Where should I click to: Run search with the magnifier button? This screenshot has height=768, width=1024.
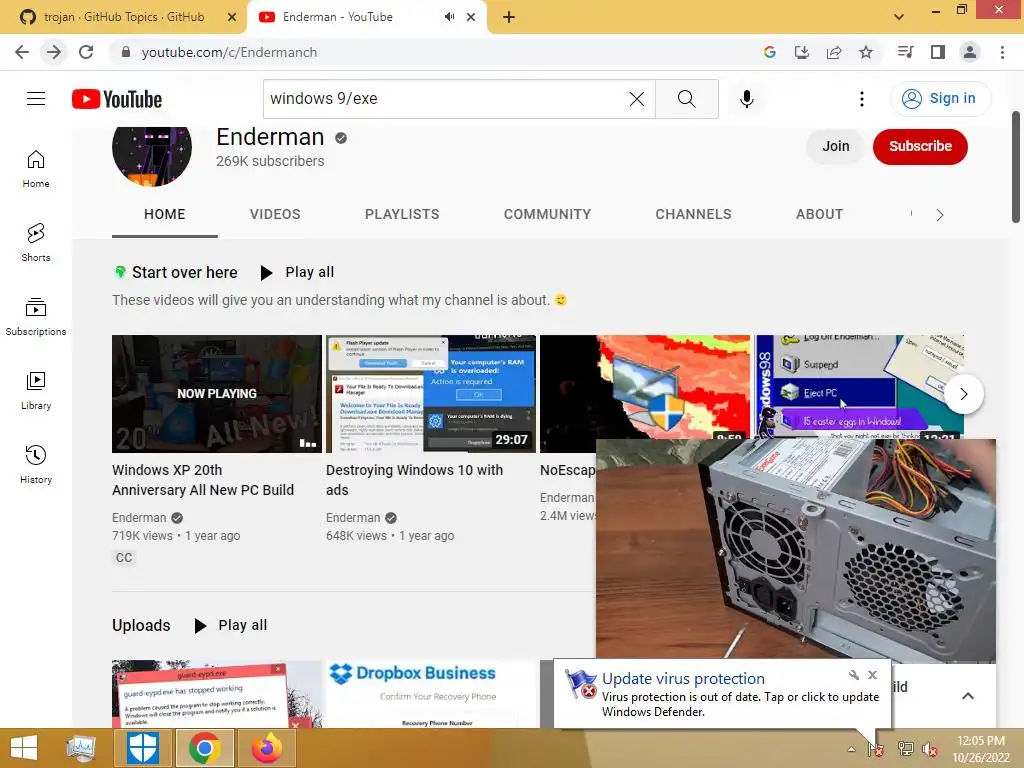pyautogui.click(x=686, y=99)
